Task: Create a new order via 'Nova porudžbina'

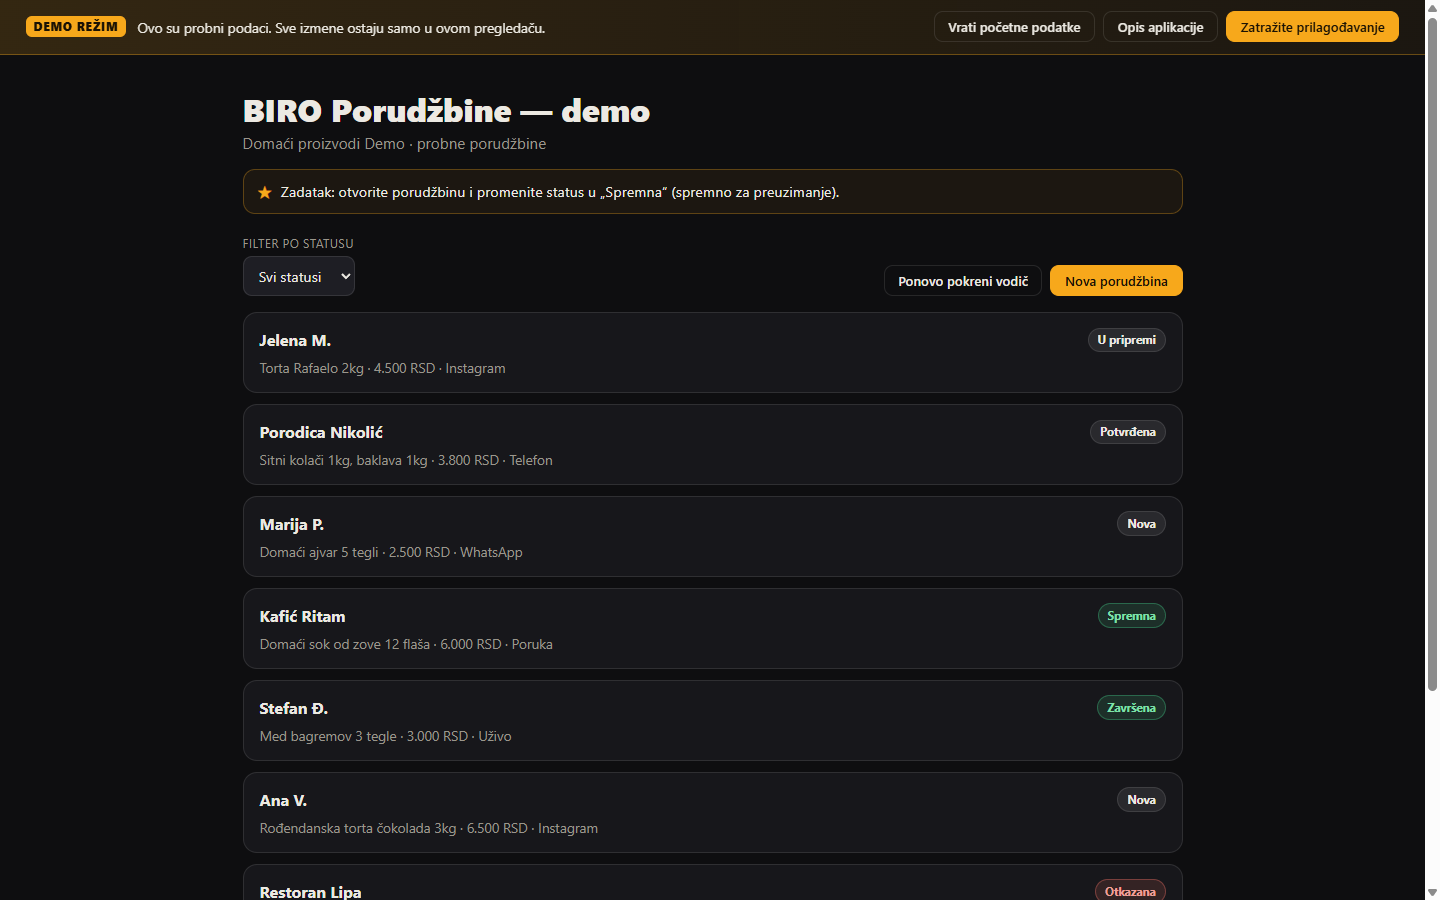Action: (x=1116, y=281)
